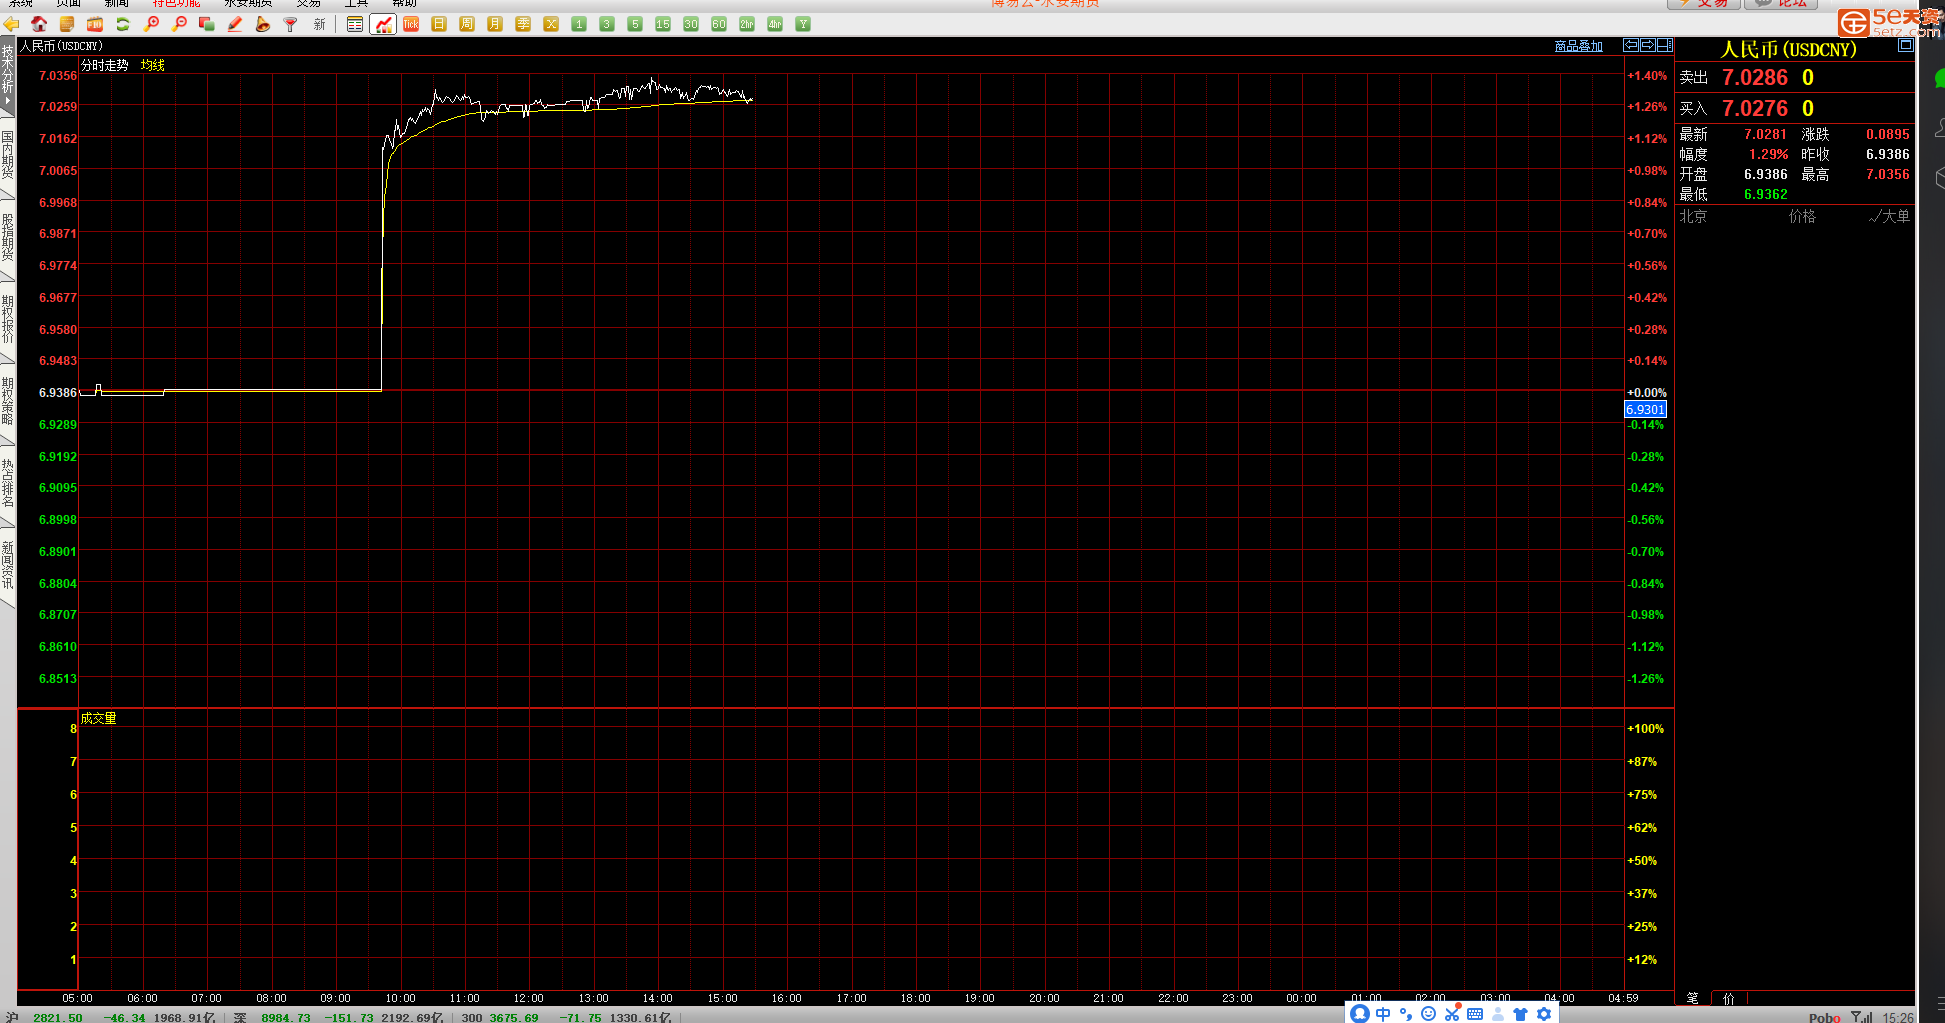Click the green refresh icon
Image resolution: width=1945 pixels, height=1023 pixels.
coord(123,24)
